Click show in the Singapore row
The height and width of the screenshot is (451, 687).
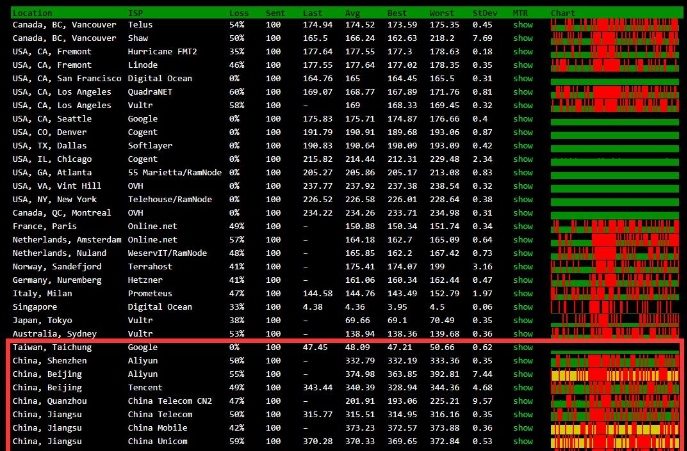pyautogui.click(x=523, y=307)
